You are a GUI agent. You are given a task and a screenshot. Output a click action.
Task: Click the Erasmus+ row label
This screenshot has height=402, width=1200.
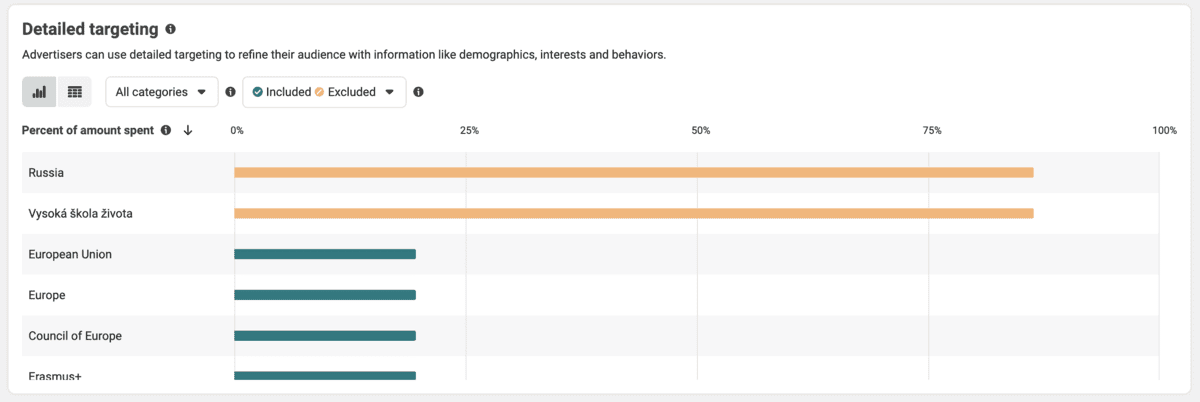(55, 376)
